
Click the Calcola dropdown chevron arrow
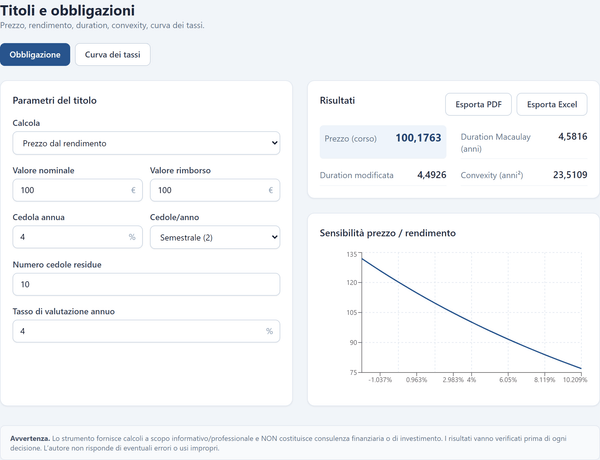(274, 143)
